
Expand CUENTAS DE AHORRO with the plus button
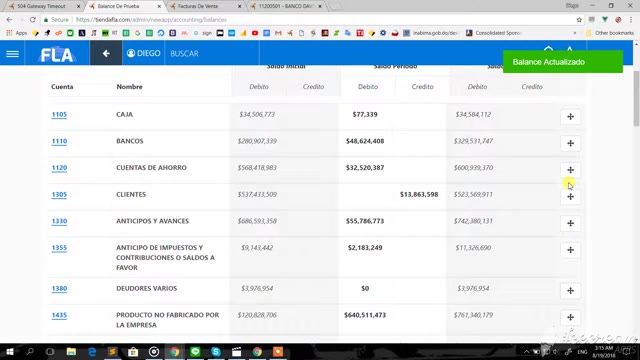(570, 170)
